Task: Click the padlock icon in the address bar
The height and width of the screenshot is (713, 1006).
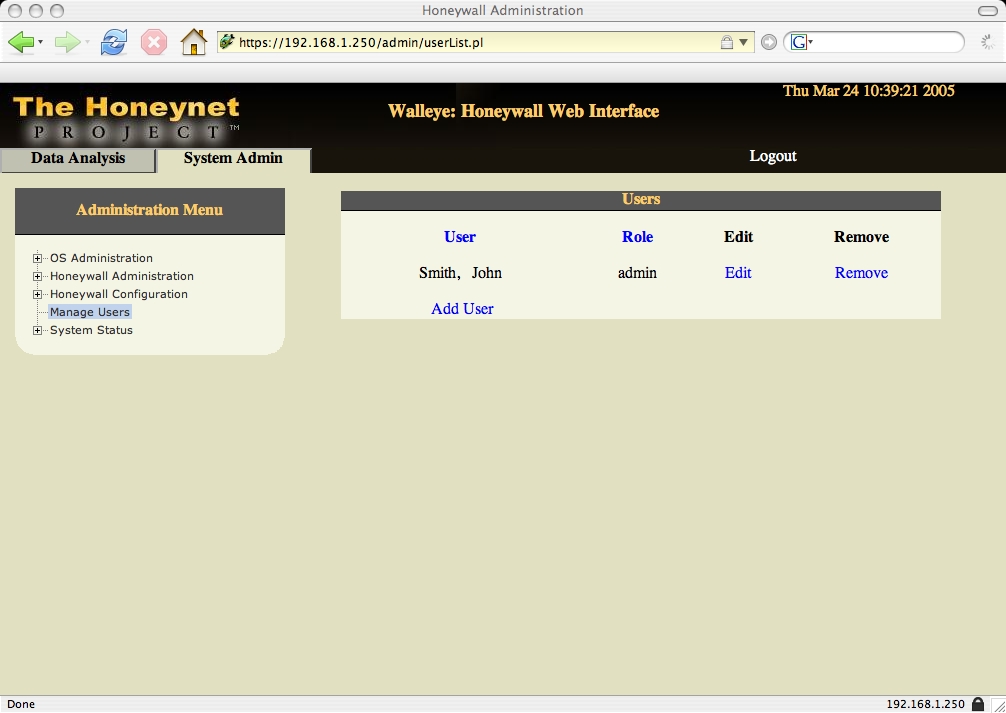Action: (726, 42)
